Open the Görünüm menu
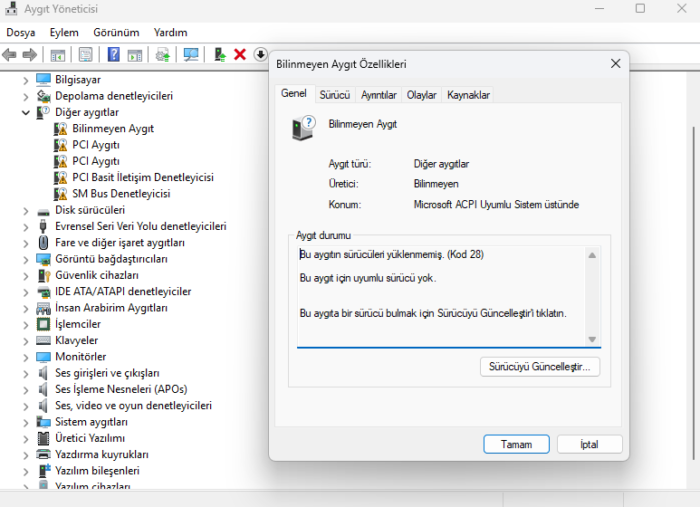Image resolution: width=700 pixels, height=507 pixels. [x=116, y=33]
